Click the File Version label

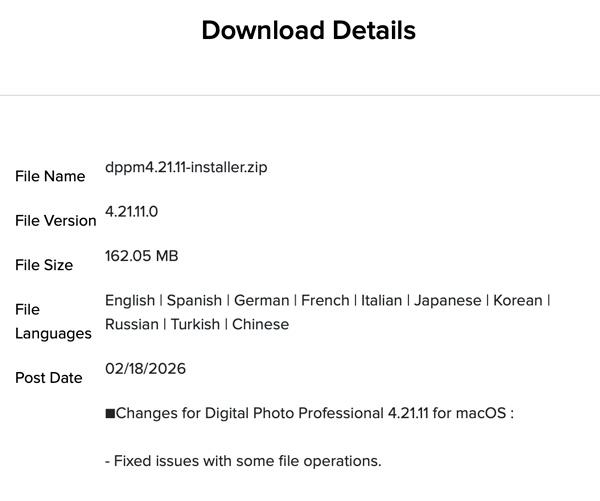point(56,220)
